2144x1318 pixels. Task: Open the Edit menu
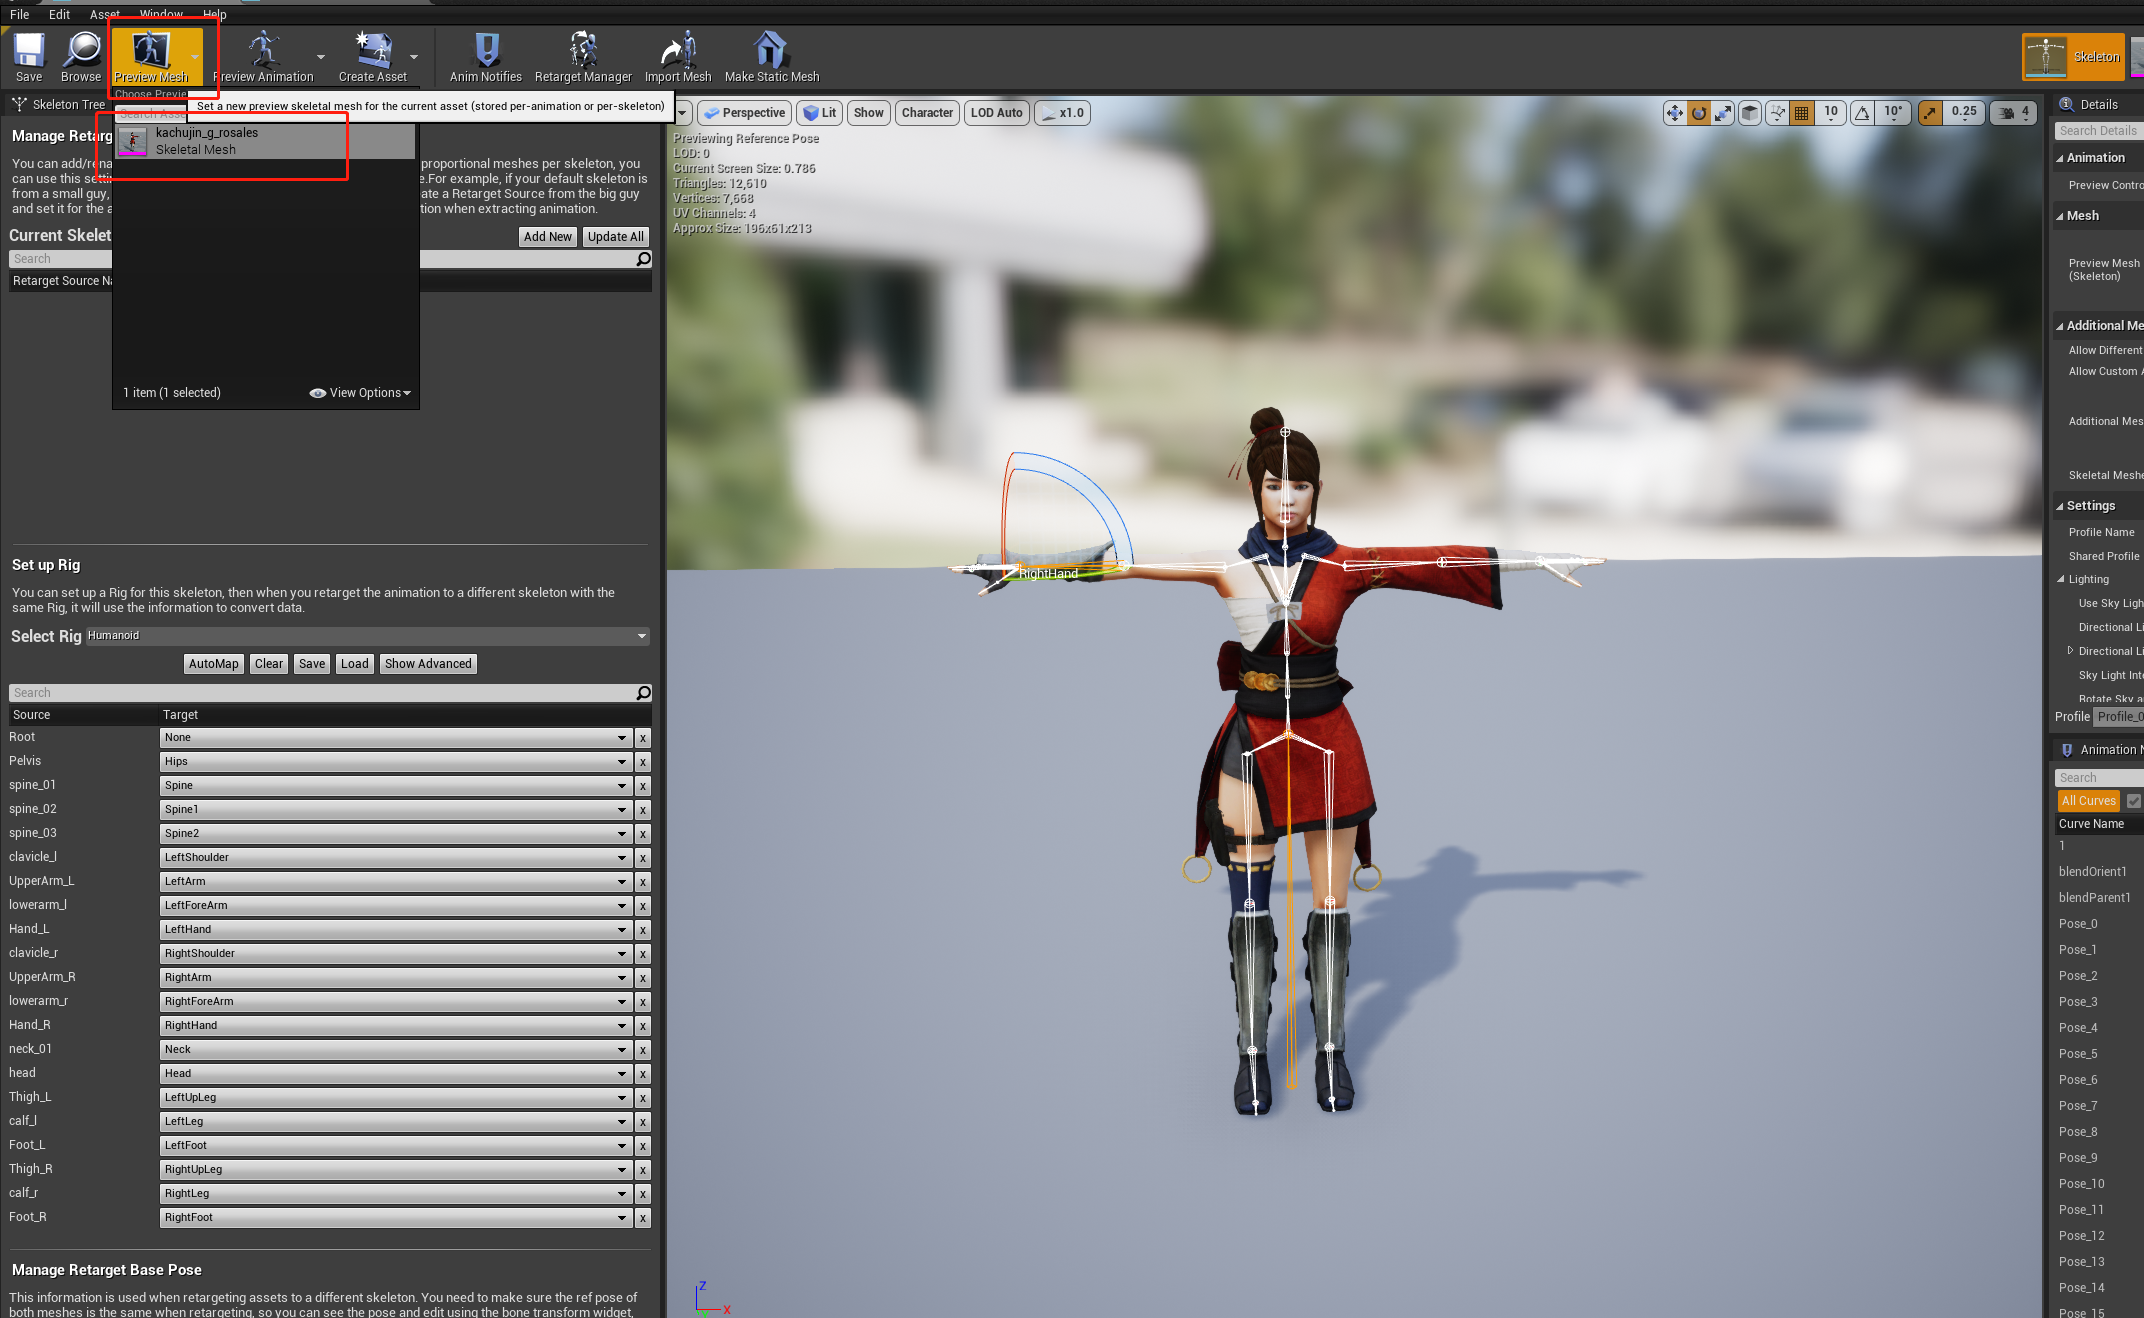pos(59,14)
